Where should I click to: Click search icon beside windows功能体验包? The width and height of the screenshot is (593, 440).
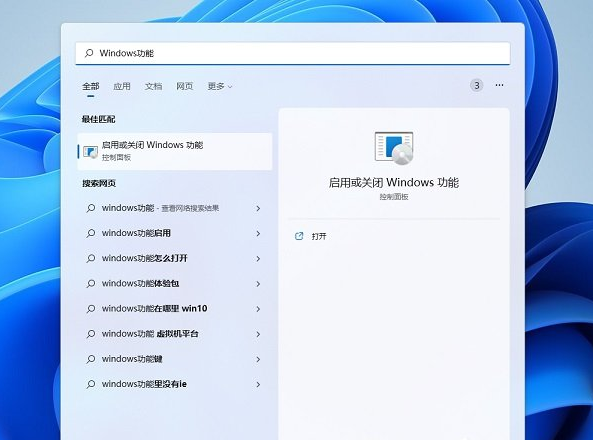click(x=91, y=284)
